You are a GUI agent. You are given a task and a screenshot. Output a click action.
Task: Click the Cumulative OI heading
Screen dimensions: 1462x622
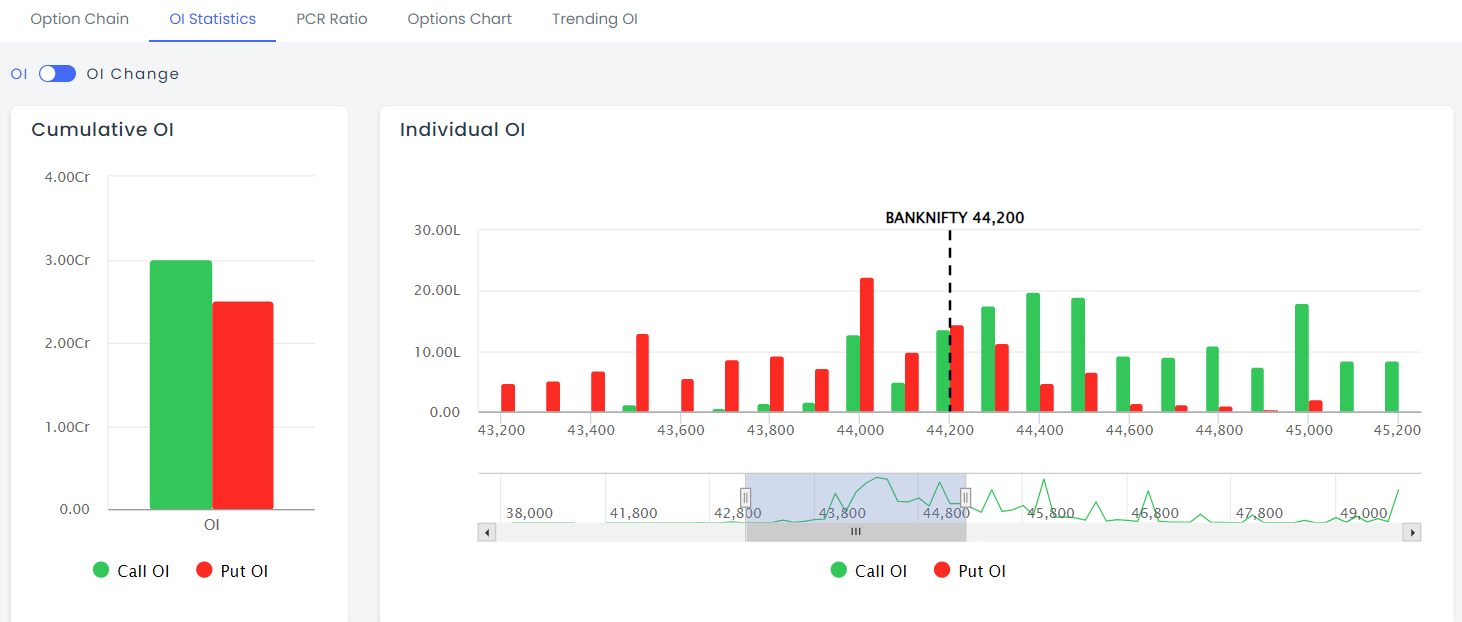103,130
